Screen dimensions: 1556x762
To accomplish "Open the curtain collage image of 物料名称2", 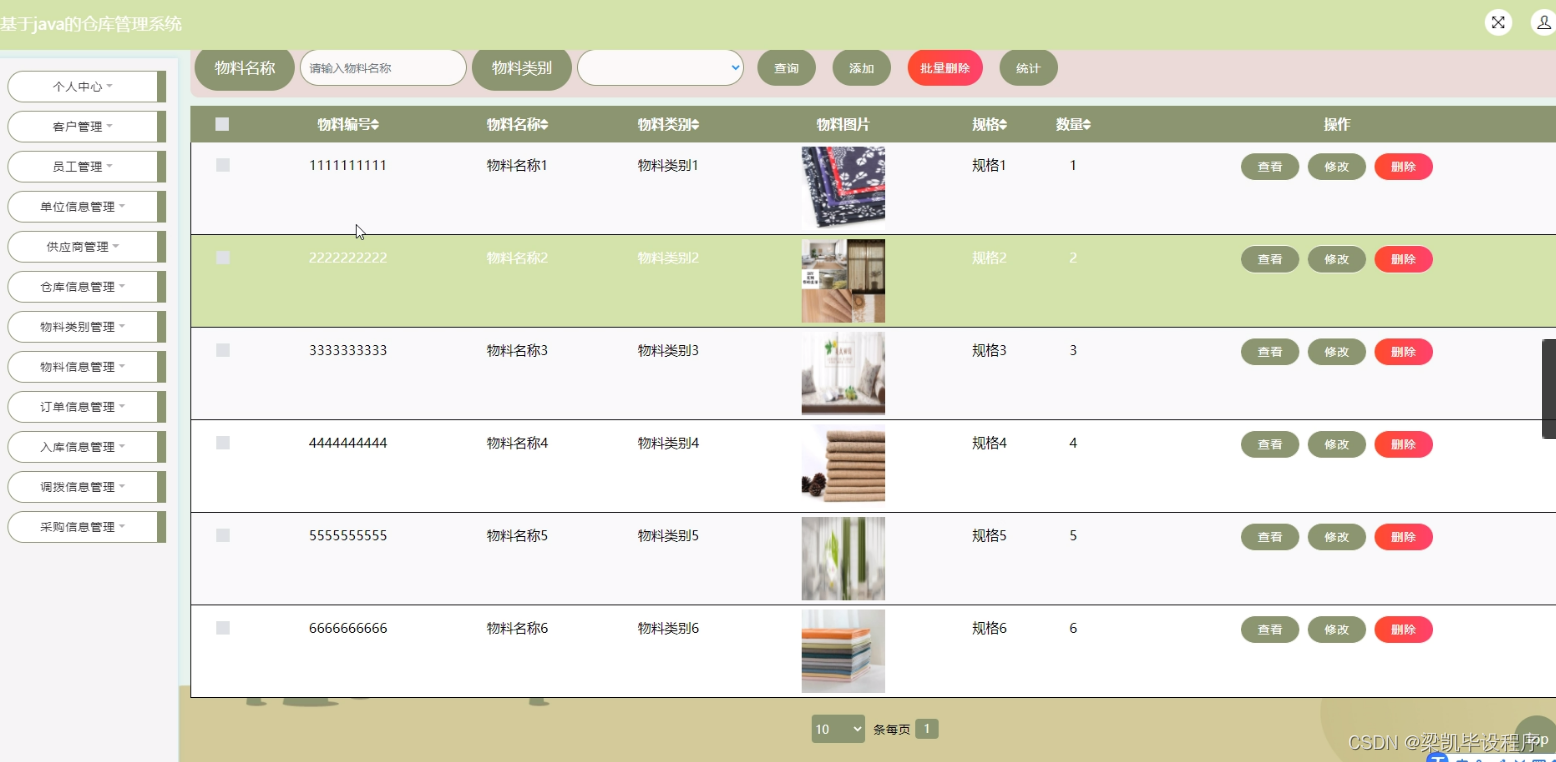I will point(843,281).
